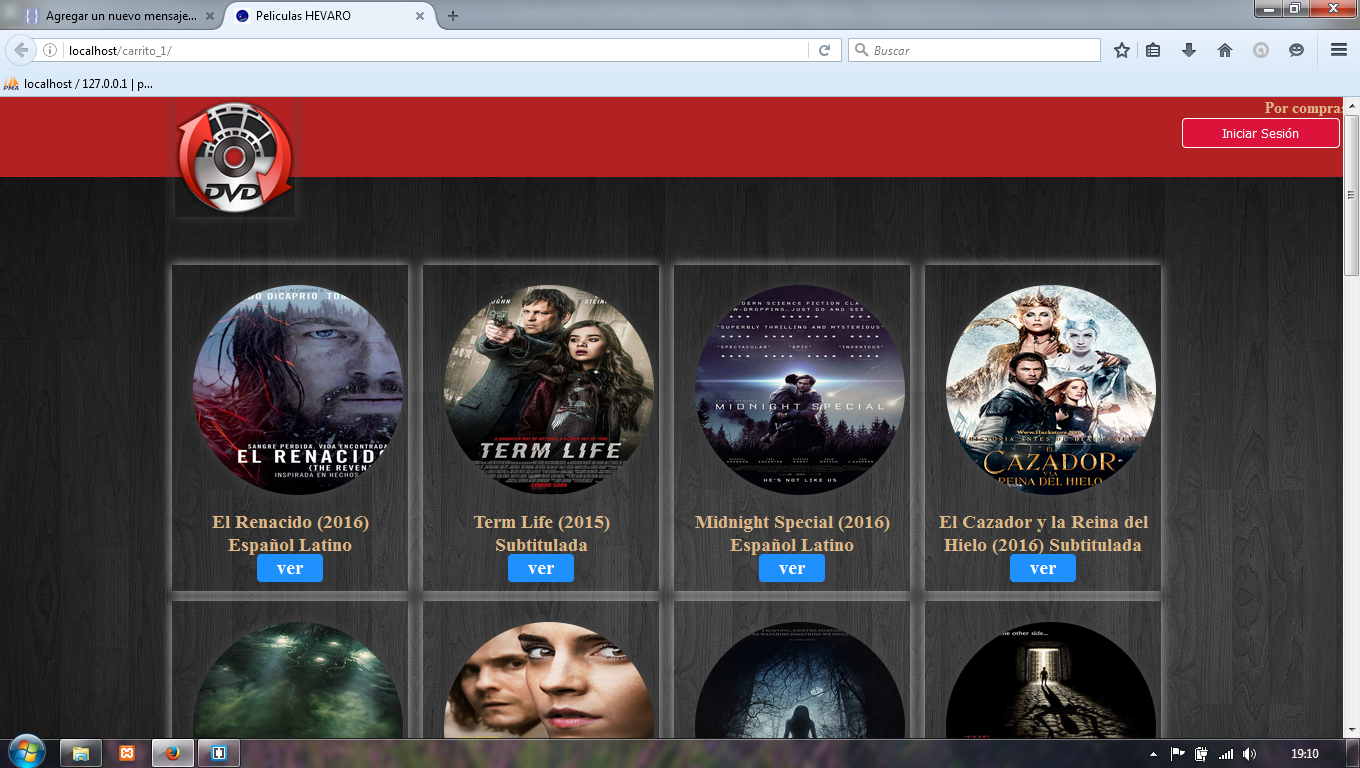Click the Action Center flag icon
1360x768 pixels.
pyautogui.click(x=1178, y=754)
